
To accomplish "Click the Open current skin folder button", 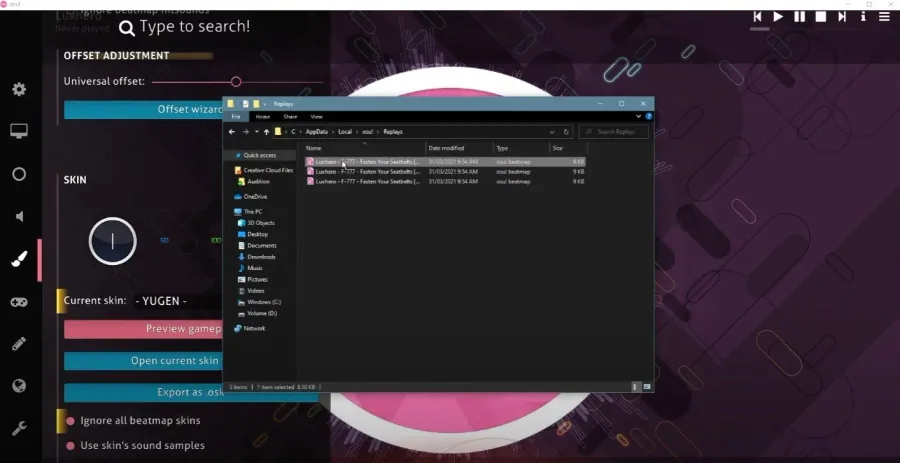I will click(143, 361).
